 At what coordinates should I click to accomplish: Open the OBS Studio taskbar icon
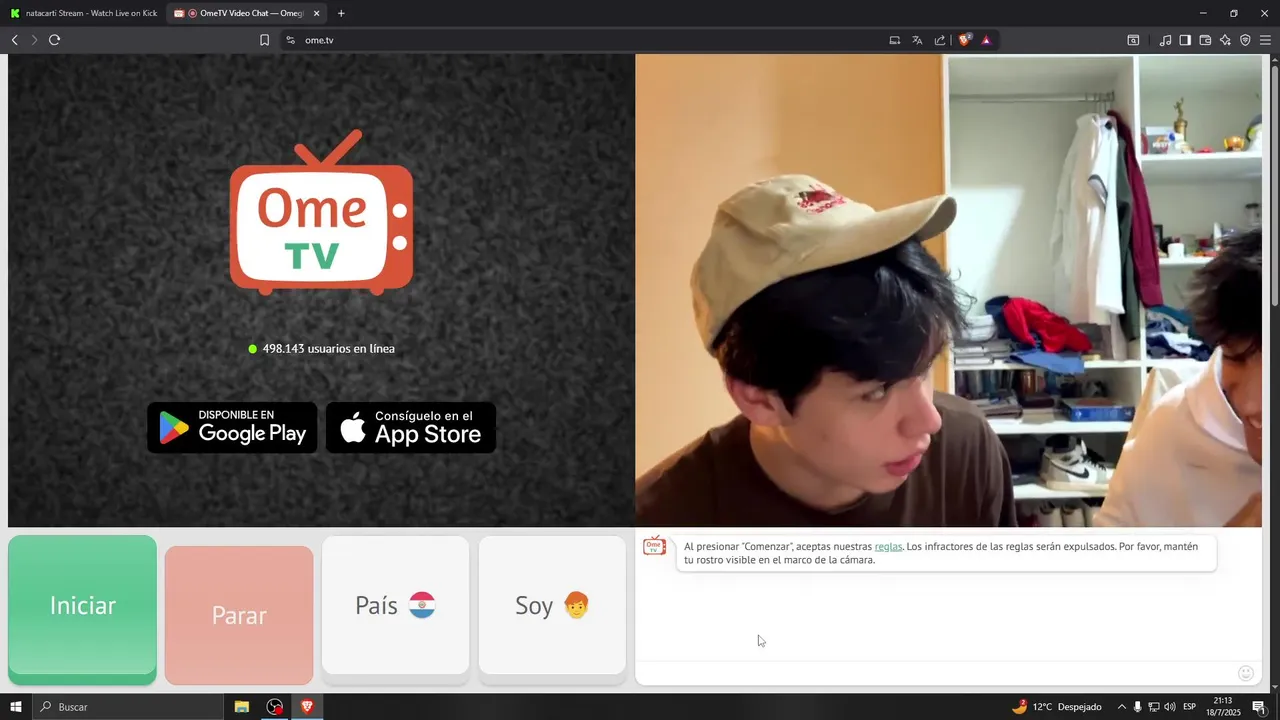click(x=274, y=707)
